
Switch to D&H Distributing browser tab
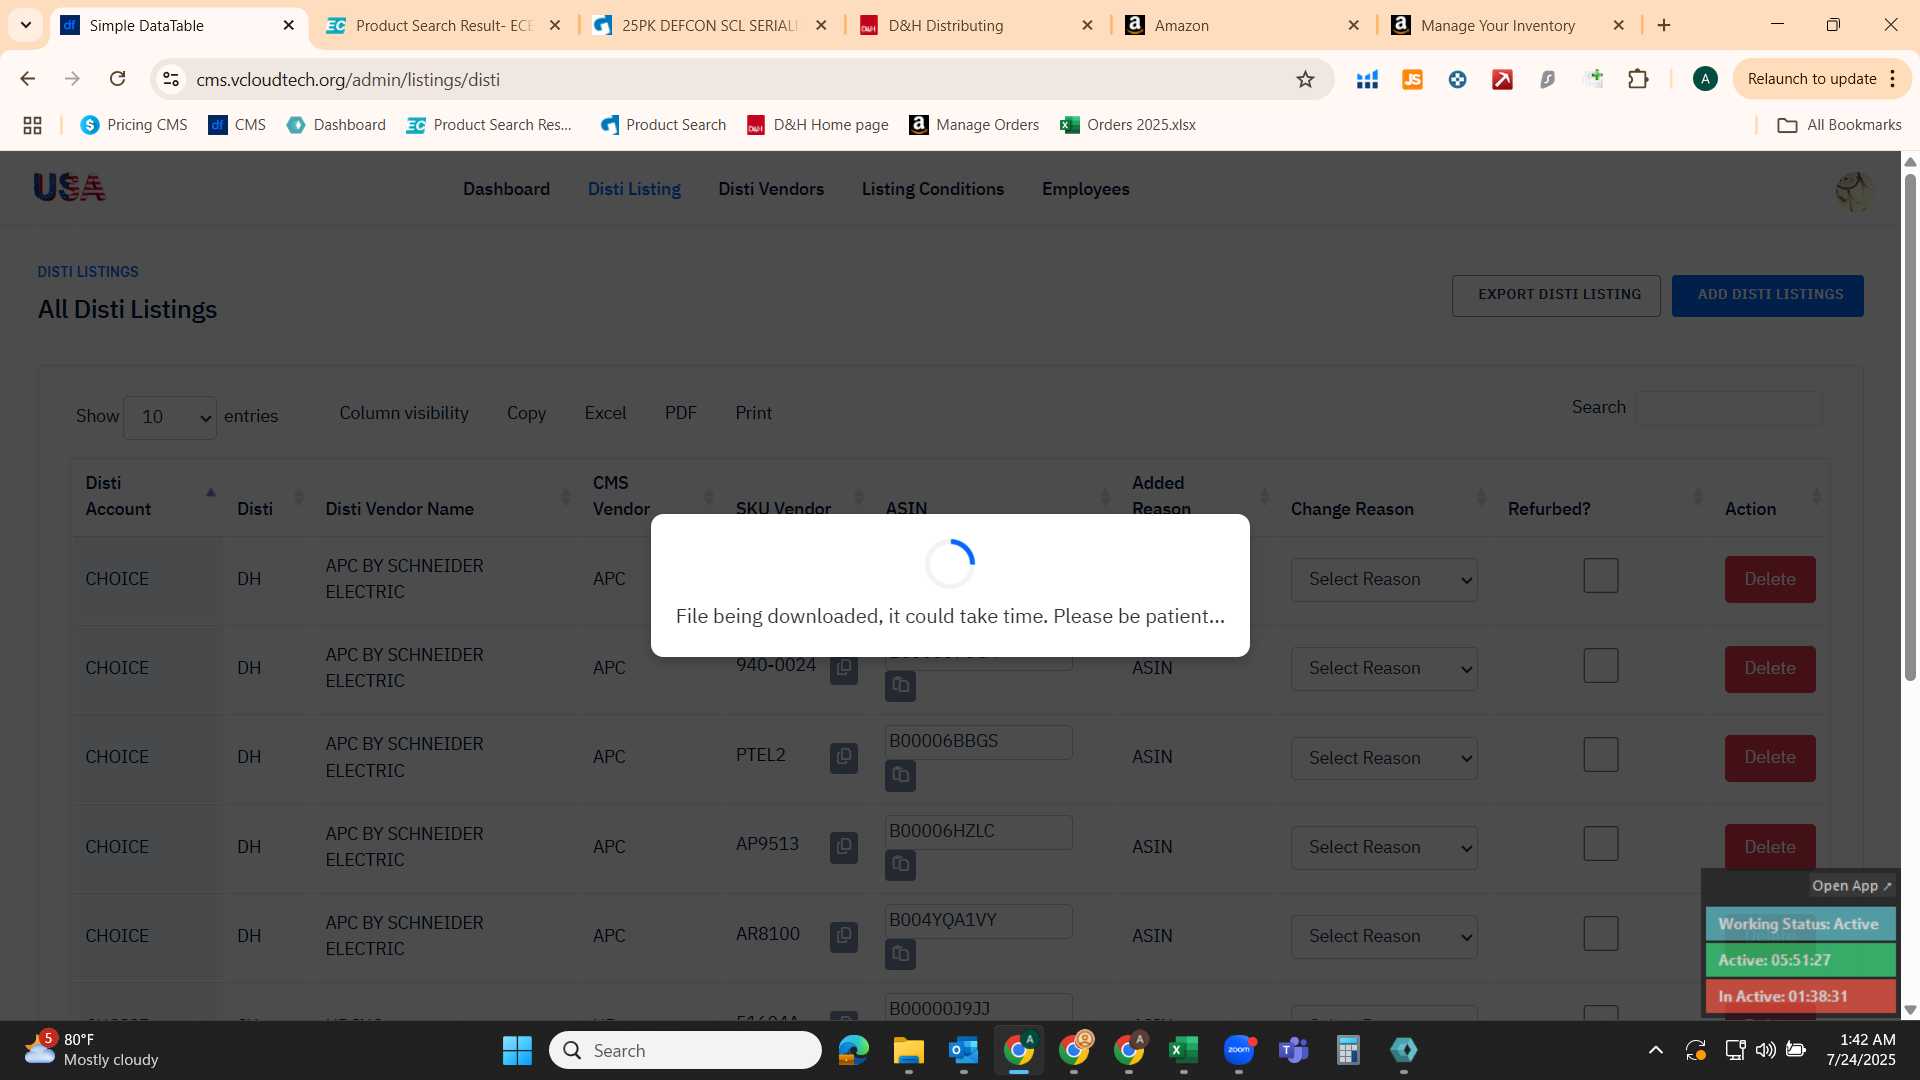[x=976, y=26]
